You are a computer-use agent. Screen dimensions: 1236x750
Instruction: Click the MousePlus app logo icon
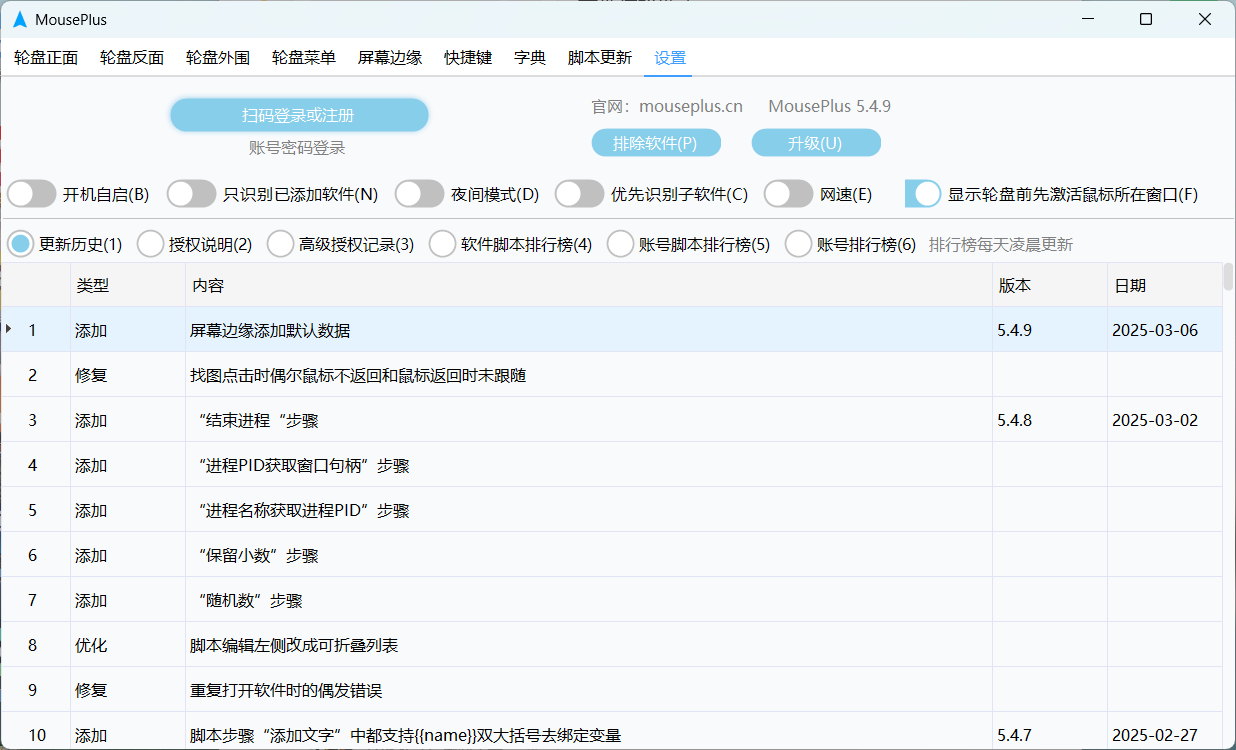(19, 20)
